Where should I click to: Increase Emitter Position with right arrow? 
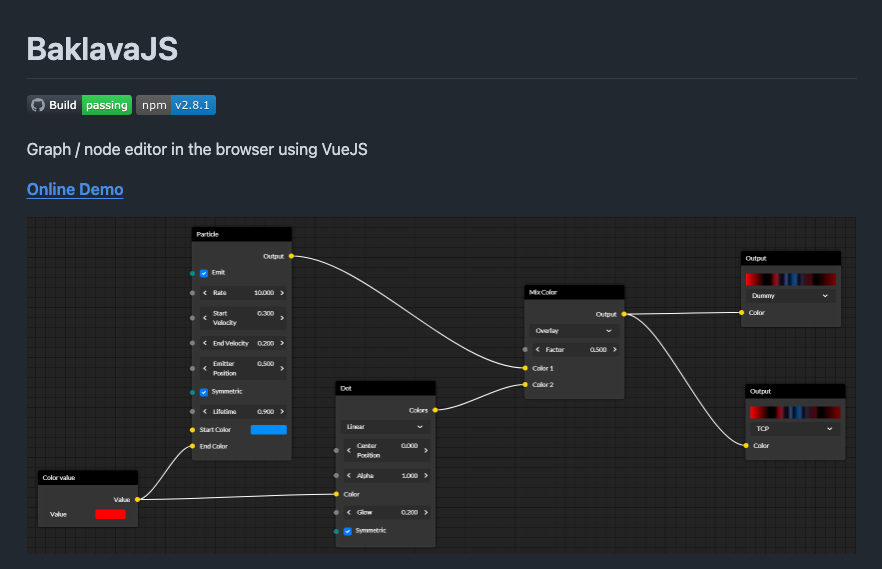pos(282,368)
